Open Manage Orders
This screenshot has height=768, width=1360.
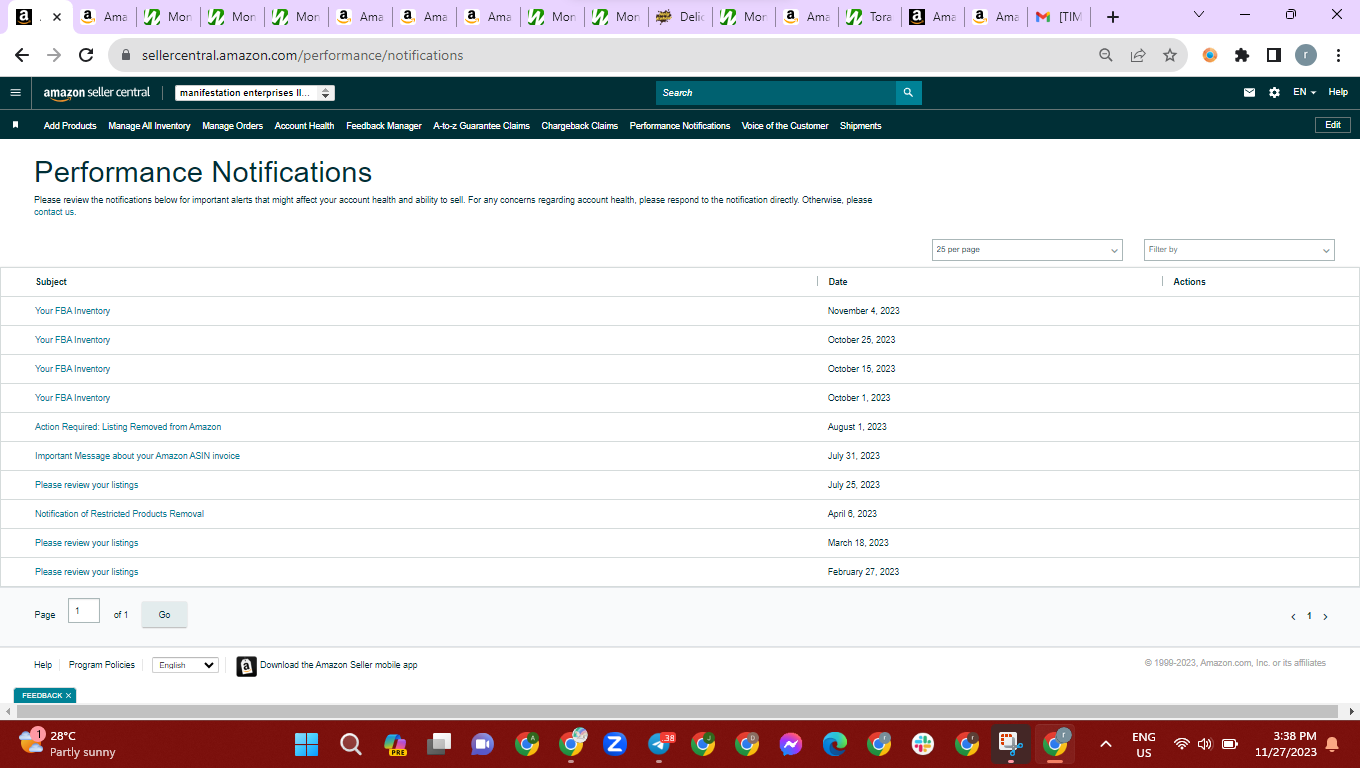[232, 126]
